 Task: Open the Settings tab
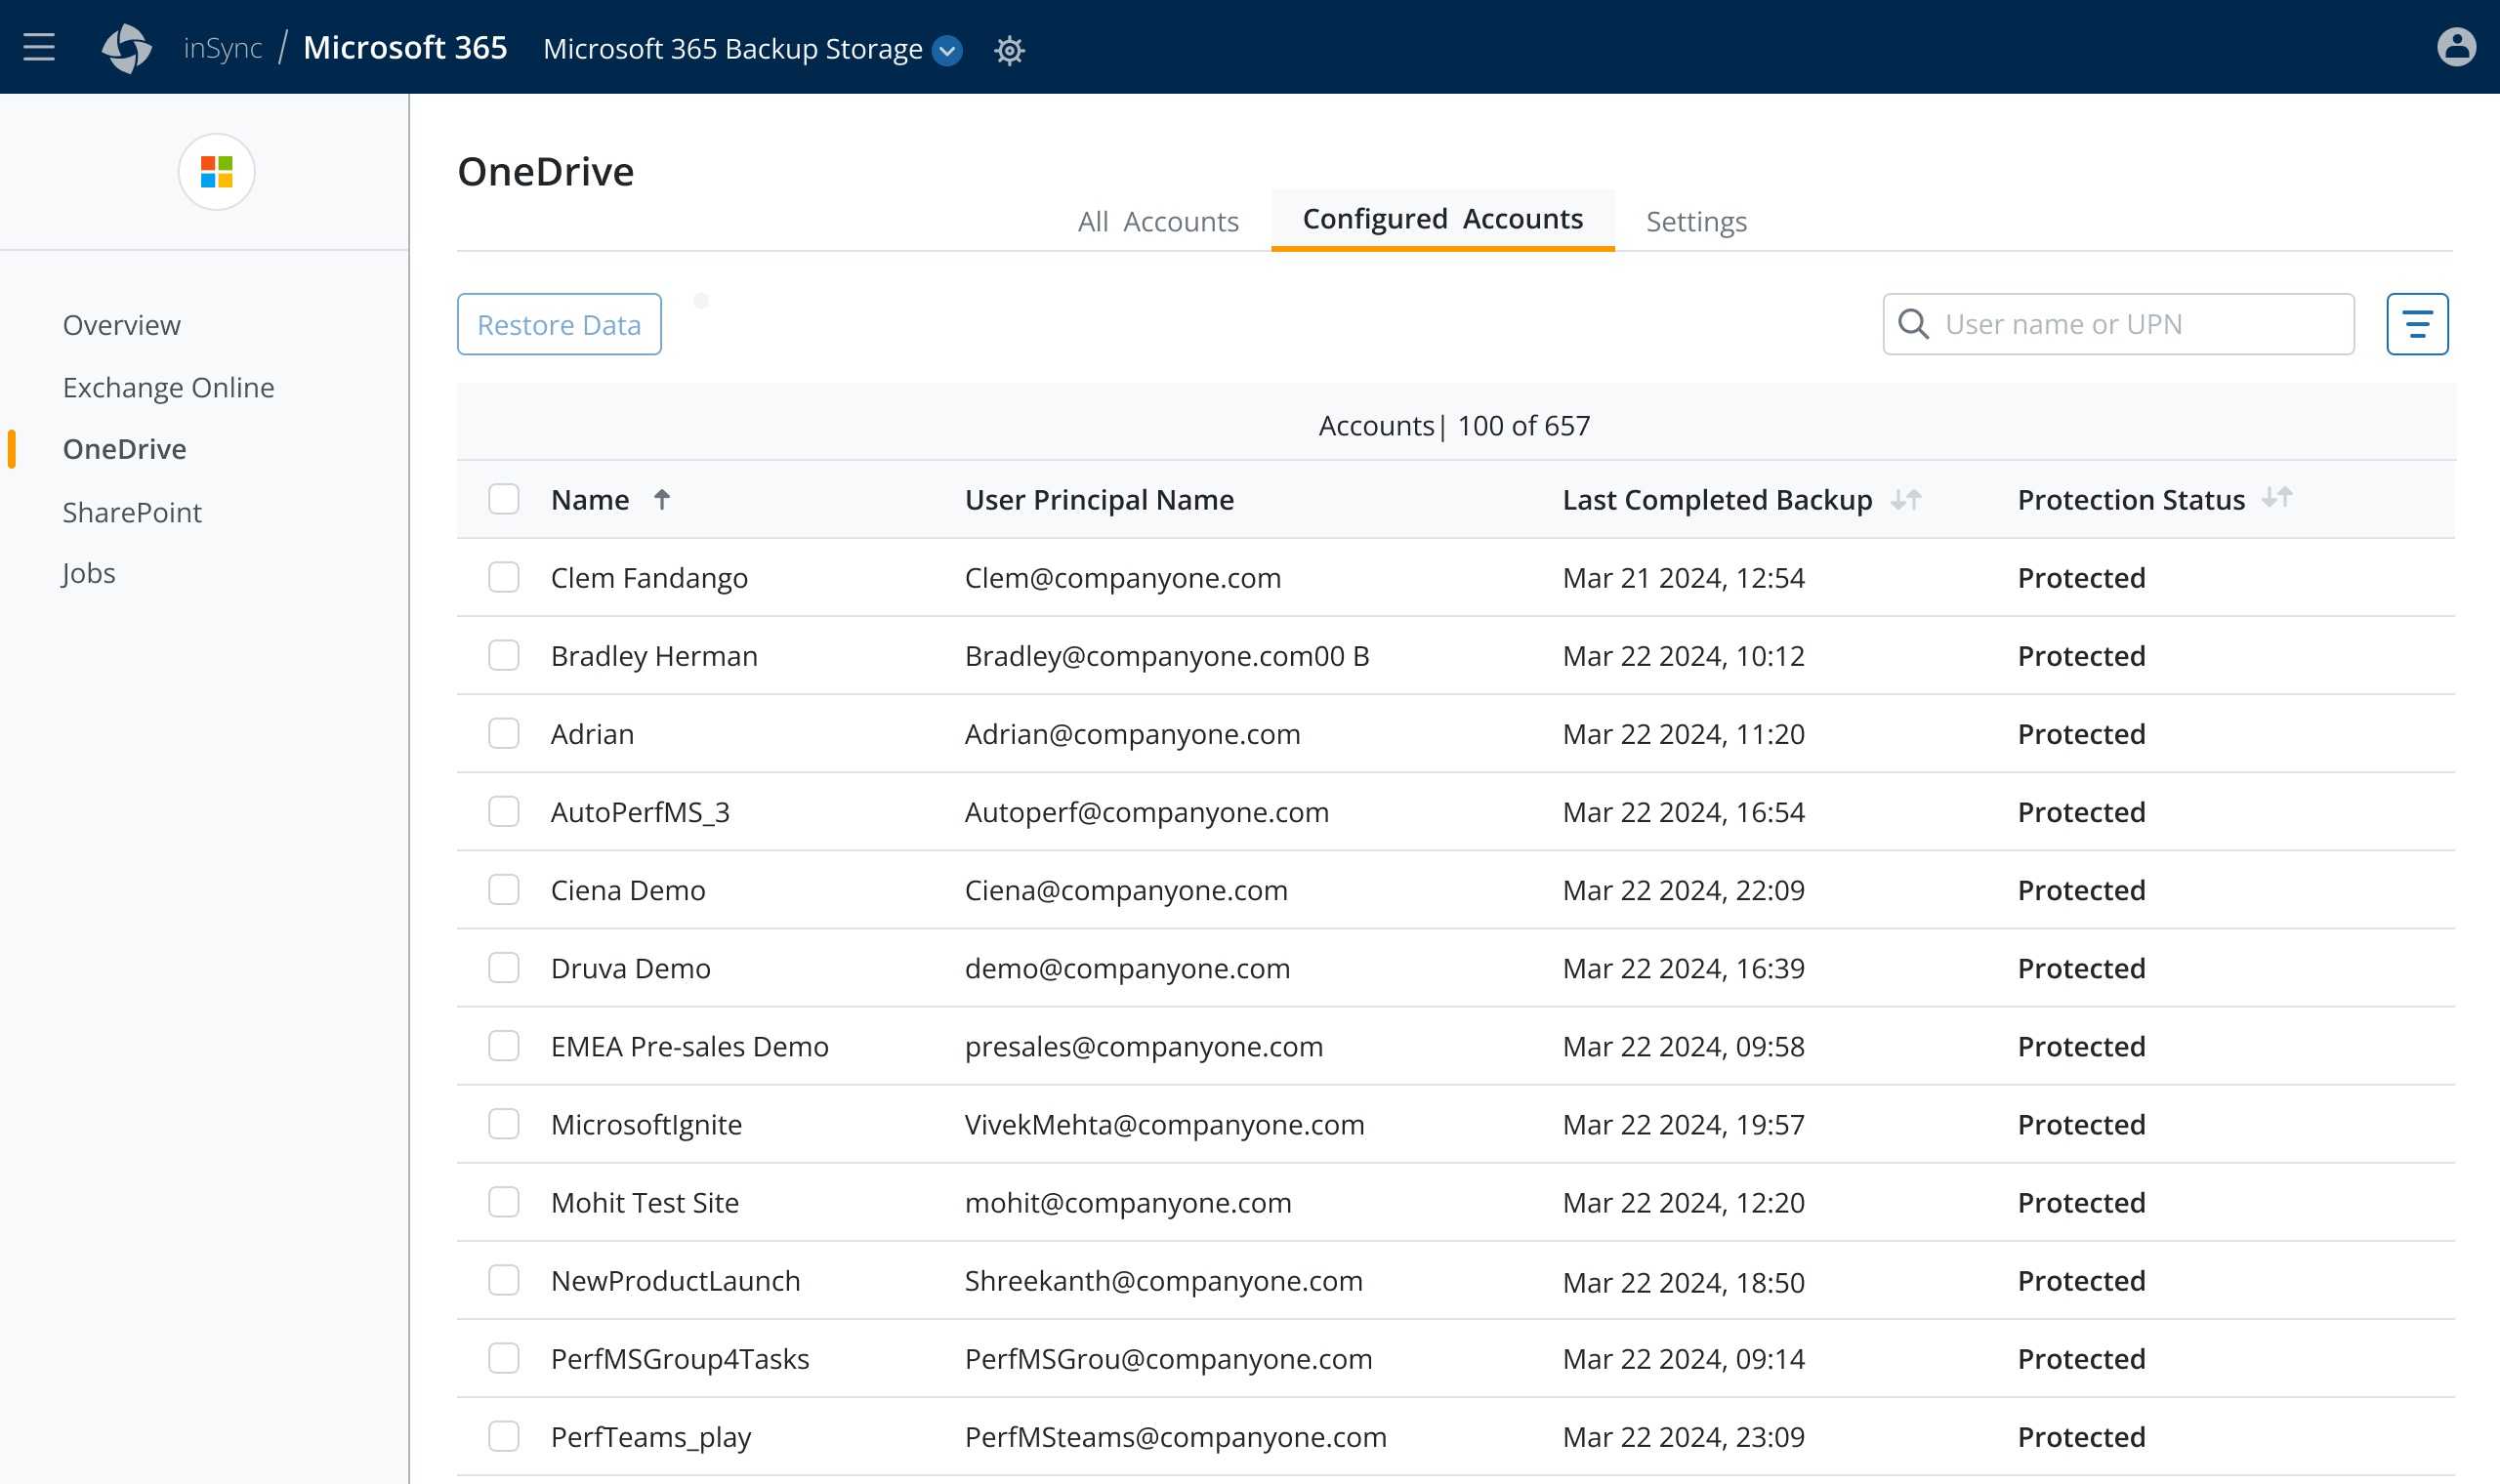coord(1696,221)
